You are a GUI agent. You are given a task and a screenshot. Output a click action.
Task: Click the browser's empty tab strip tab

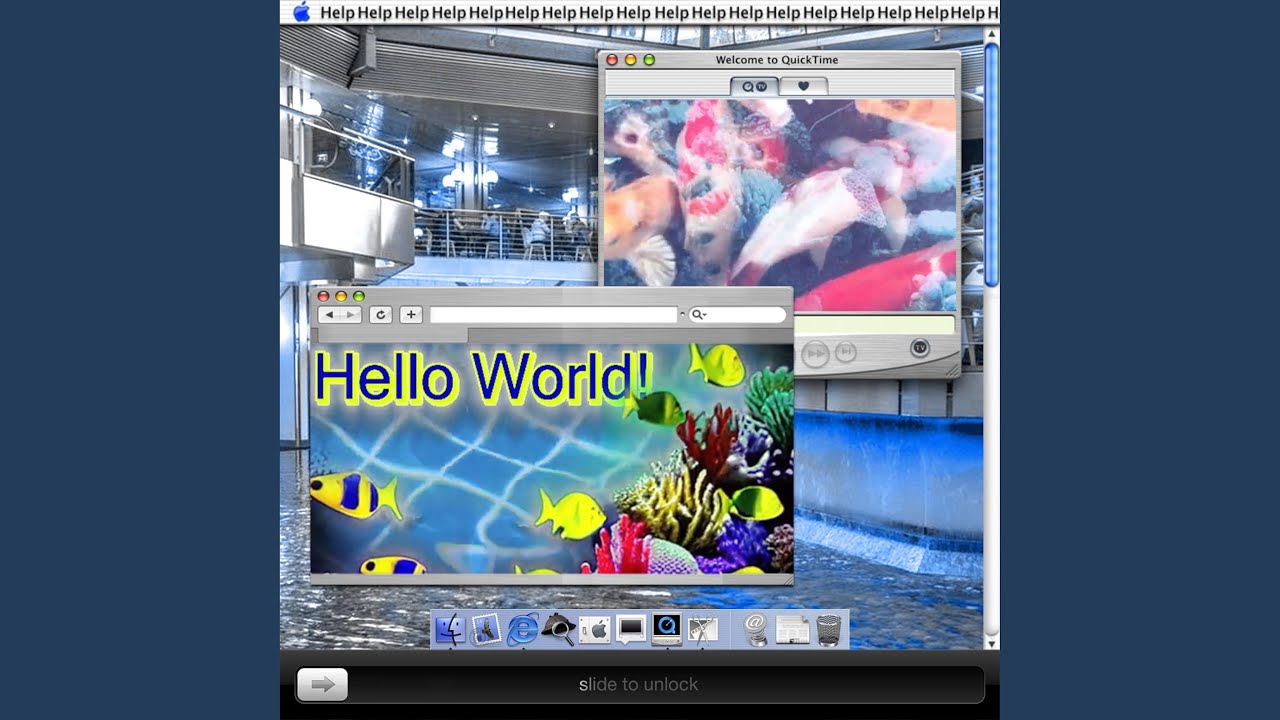(393, 335)
